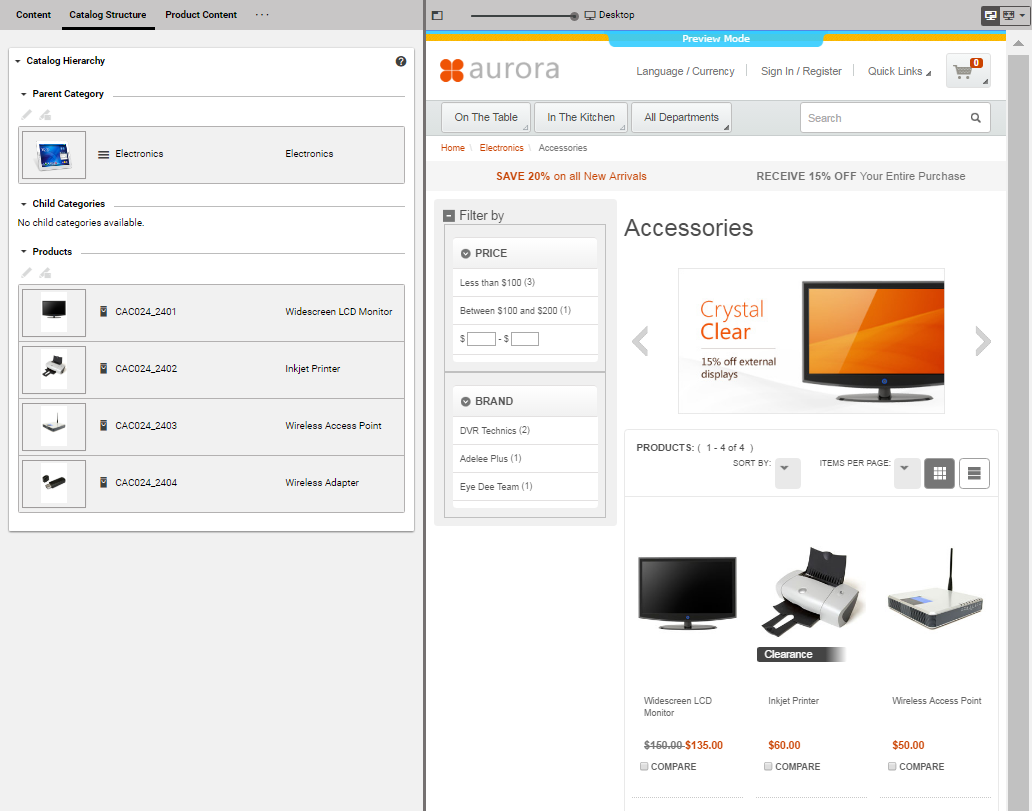
Task: Select the edit pencil icon under Products
Action: (24, 272)
